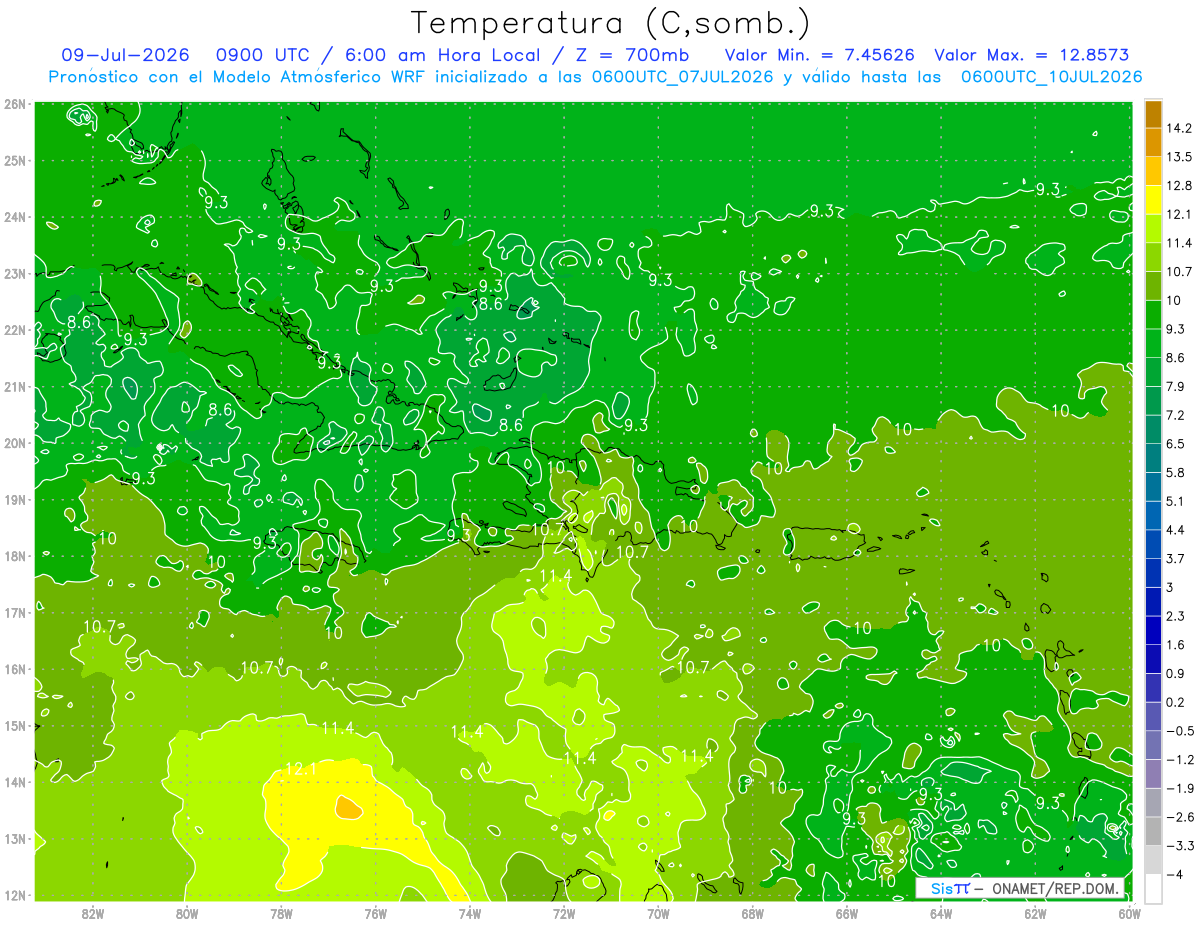Click the 78W longitude axis label
The image size is (1200, 927).
pyautogui.click(x=281, y=913)
